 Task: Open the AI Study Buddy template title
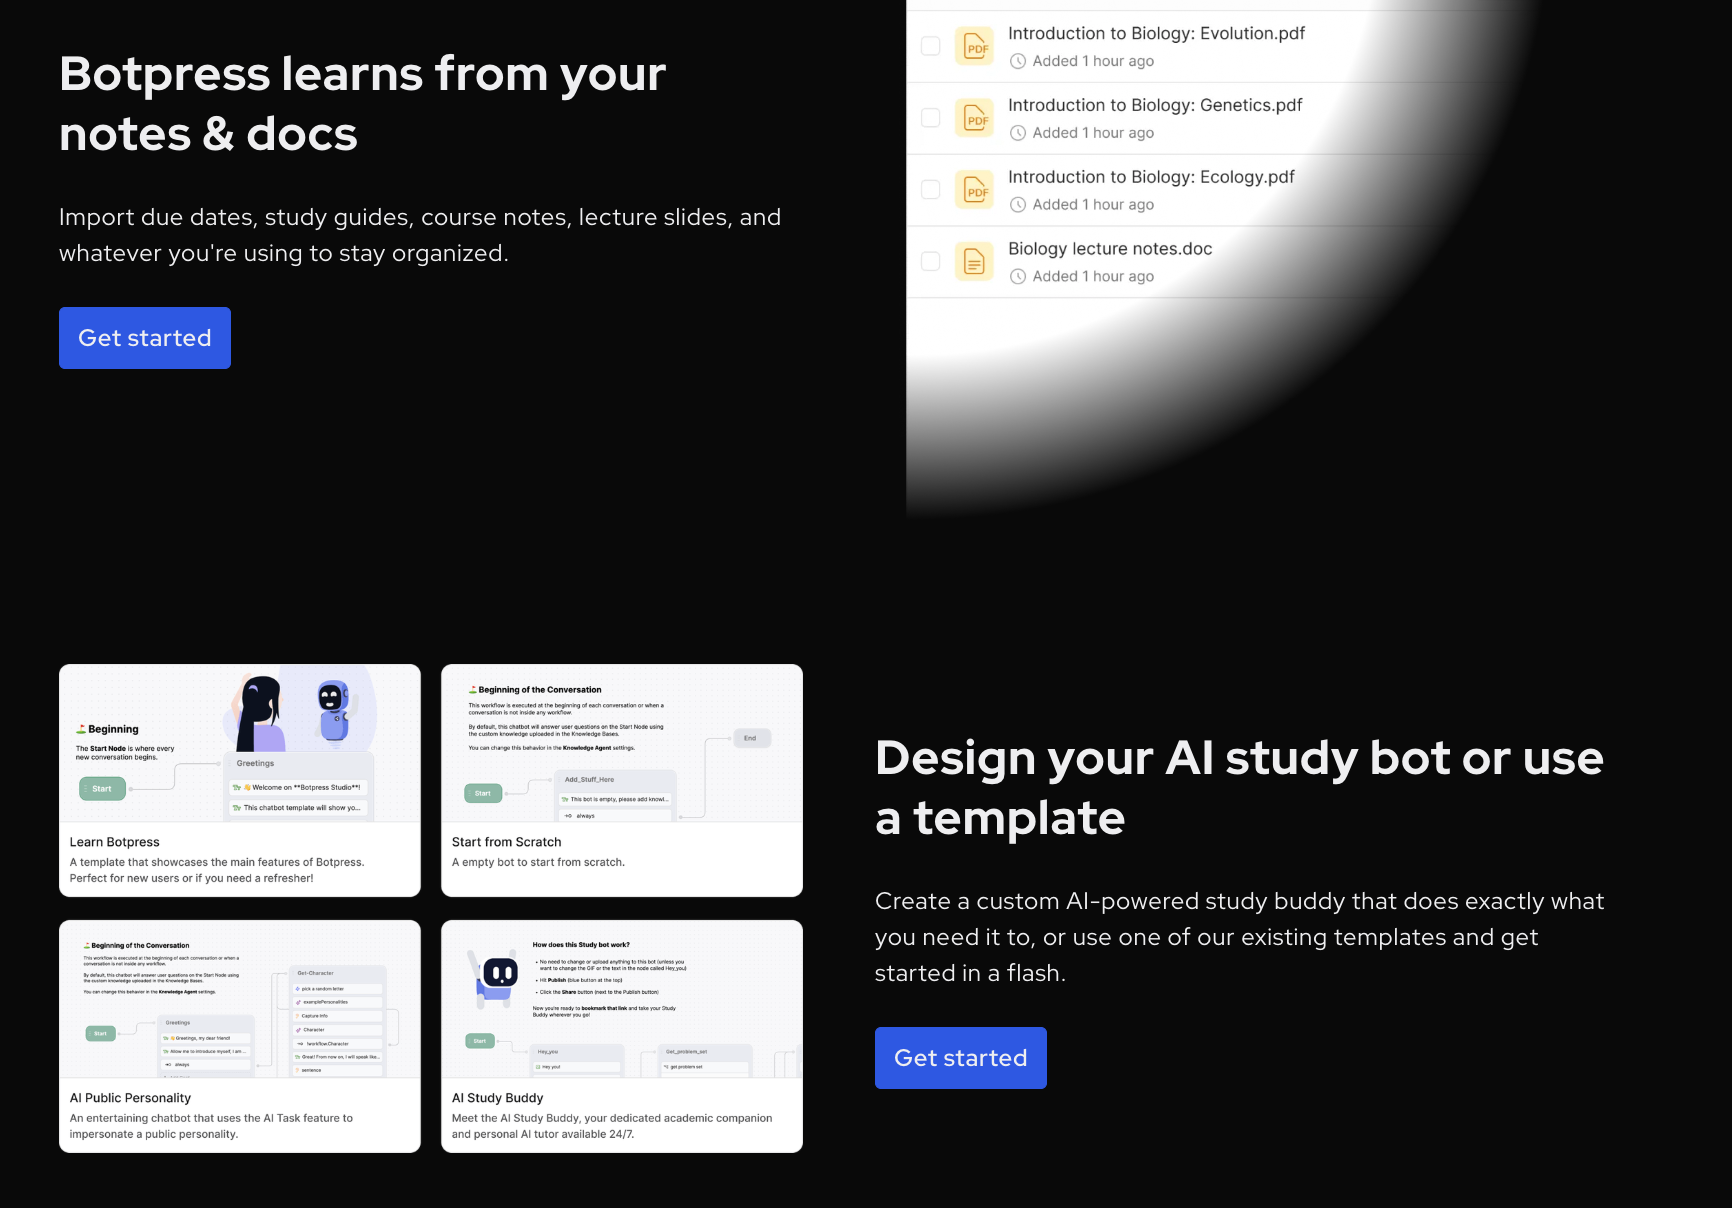click(x=497, y=1098)
